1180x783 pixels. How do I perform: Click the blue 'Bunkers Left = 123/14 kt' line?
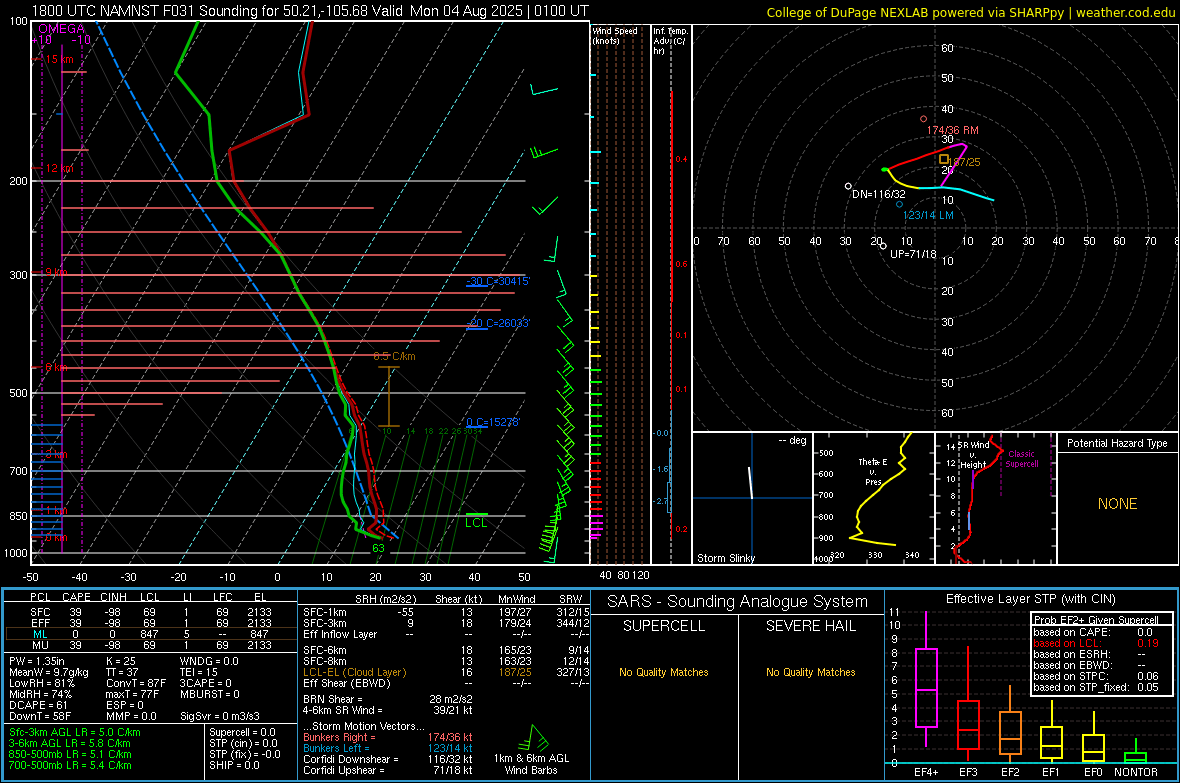(x=388, y=748)
